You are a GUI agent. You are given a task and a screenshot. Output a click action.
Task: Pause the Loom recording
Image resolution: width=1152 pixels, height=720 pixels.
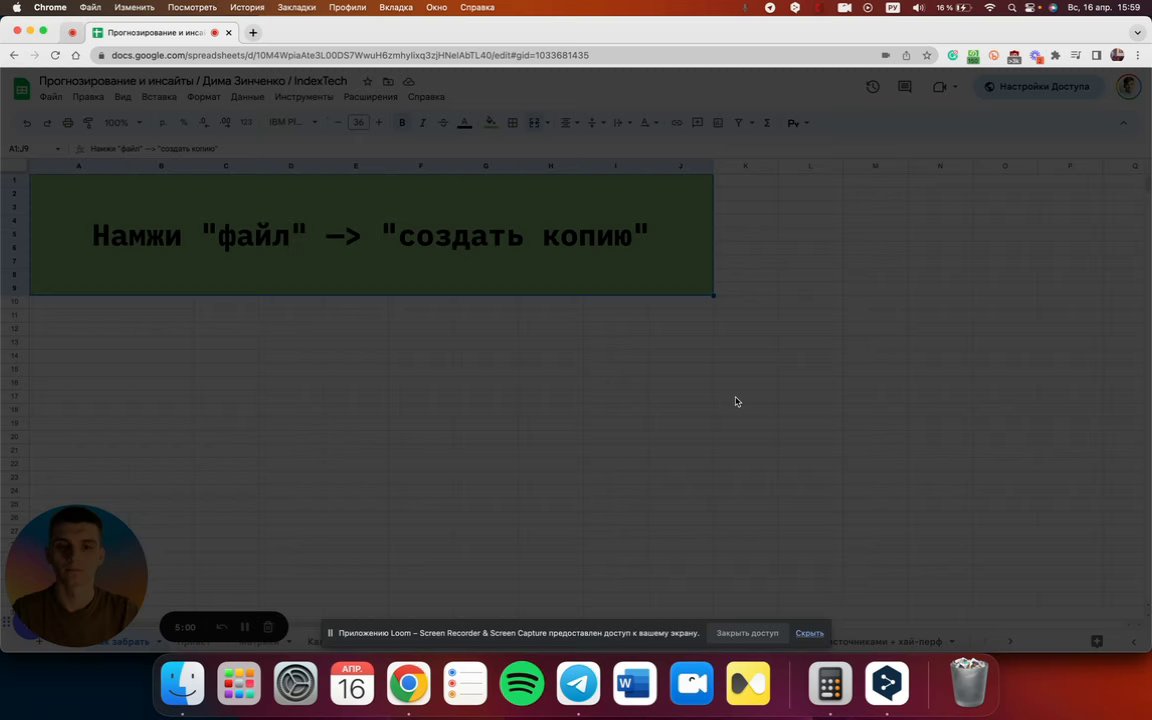point(245,627)
